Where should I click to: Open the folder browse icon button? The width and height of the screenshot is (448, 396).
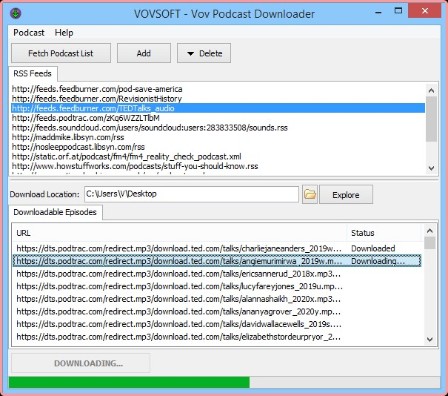click(x=310, y=194)
